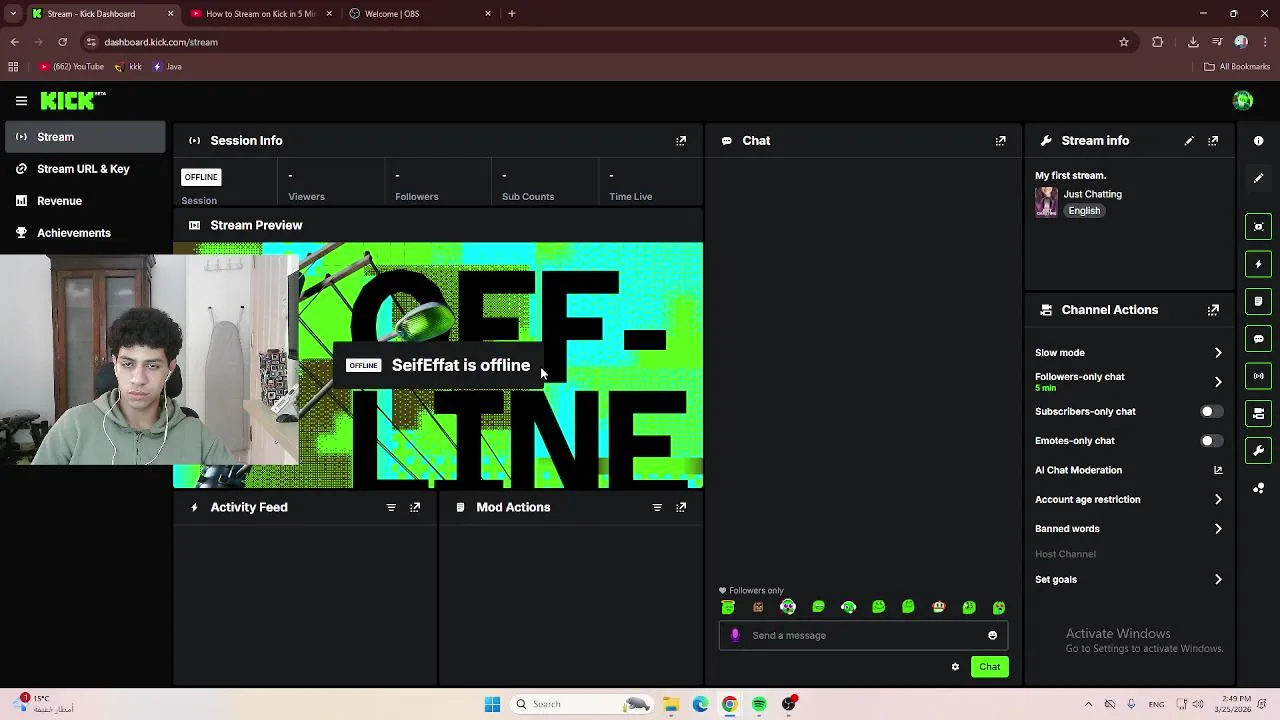Pop out the Channel Actions panel
This screenshot has width=1280, height=720.
1213,310
